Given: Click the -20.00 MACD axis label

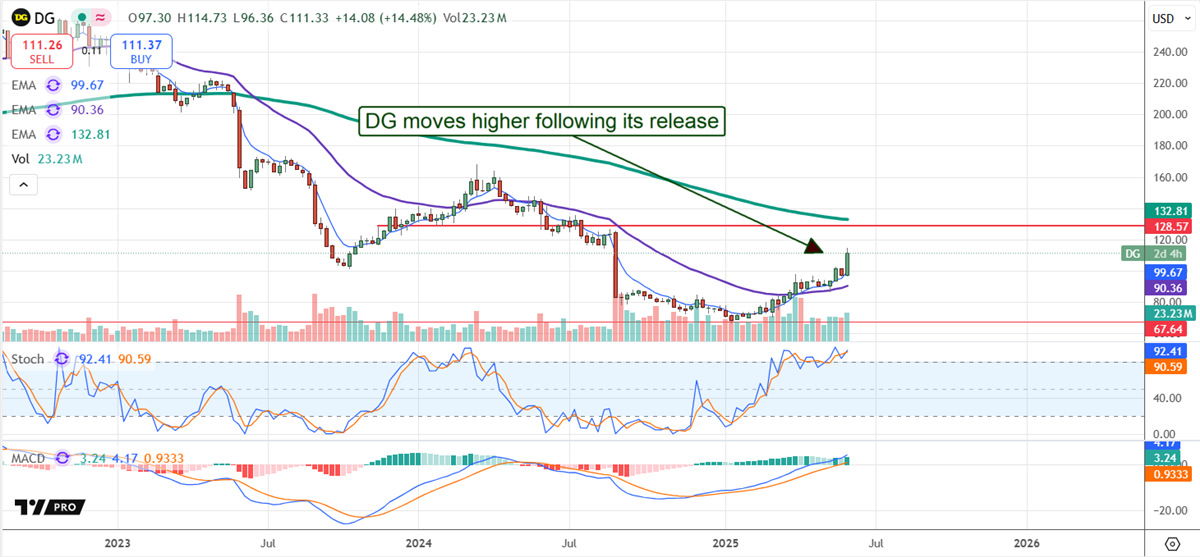Looking at the screenshot, I should 1168,509.
